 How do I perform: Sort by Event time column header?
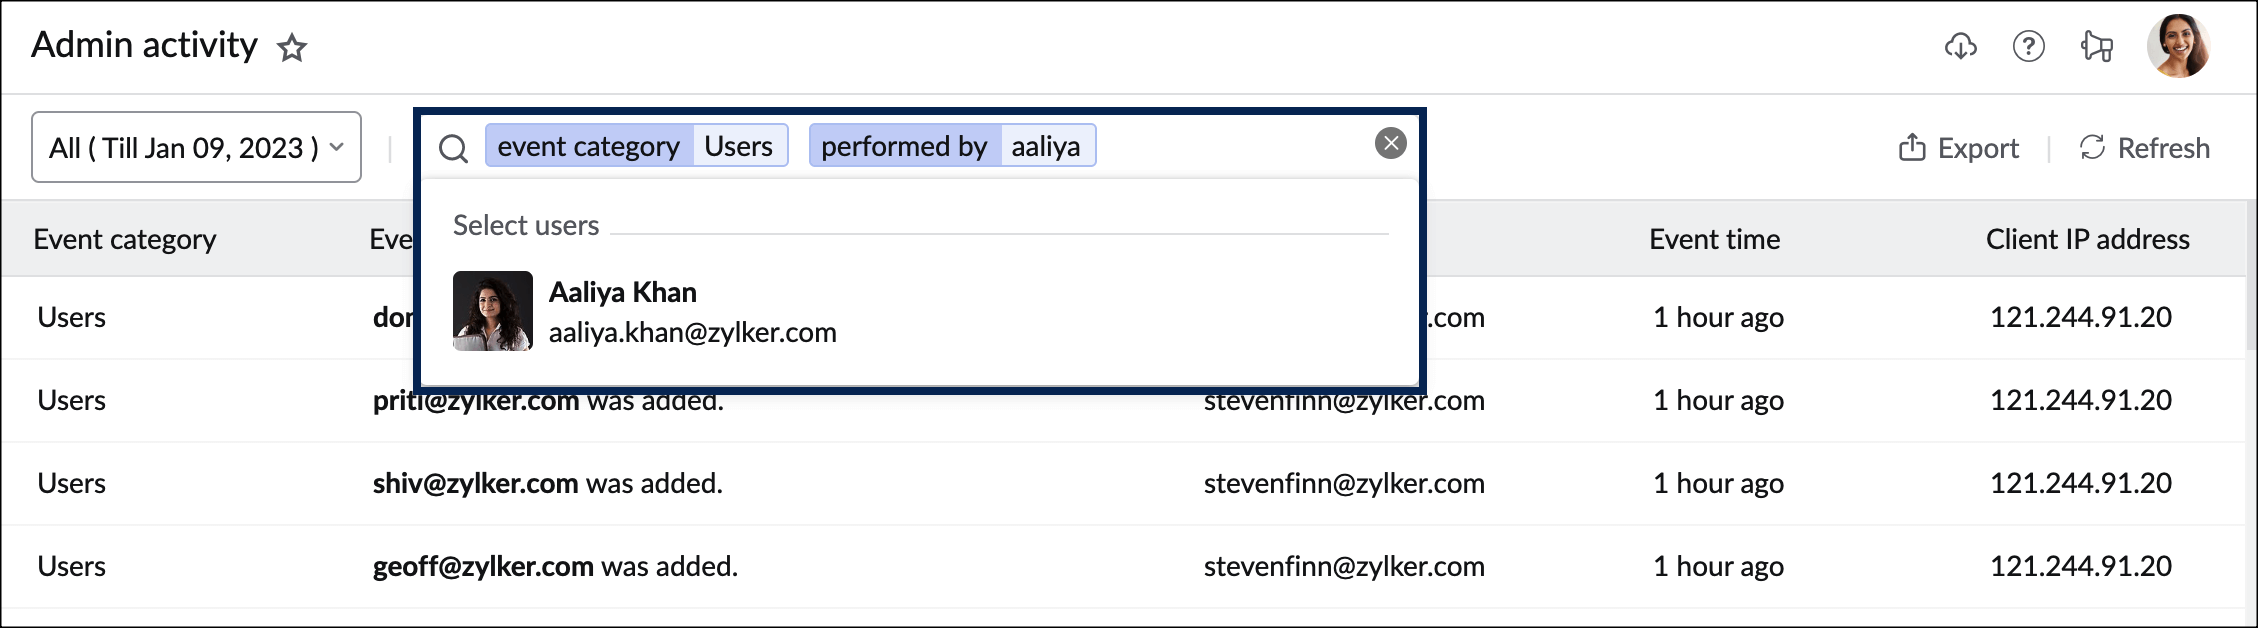[x=1714, y=239]
